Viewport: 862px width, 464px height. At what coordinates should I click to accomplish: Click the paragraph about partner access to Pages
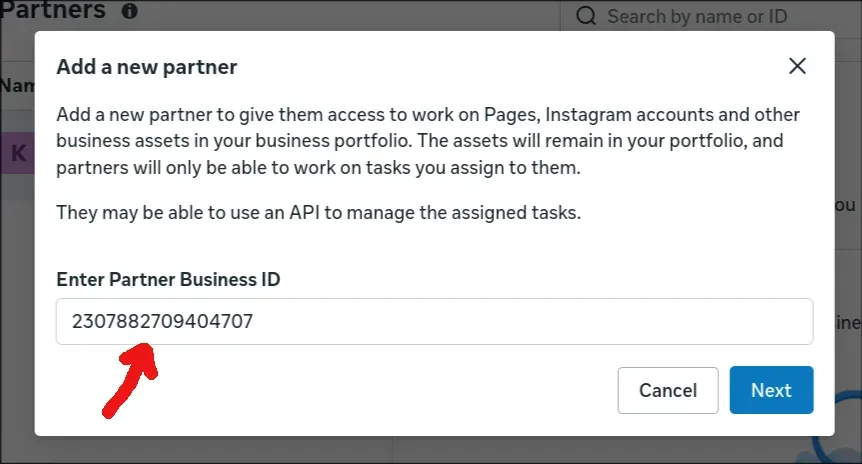click(428, 141)
